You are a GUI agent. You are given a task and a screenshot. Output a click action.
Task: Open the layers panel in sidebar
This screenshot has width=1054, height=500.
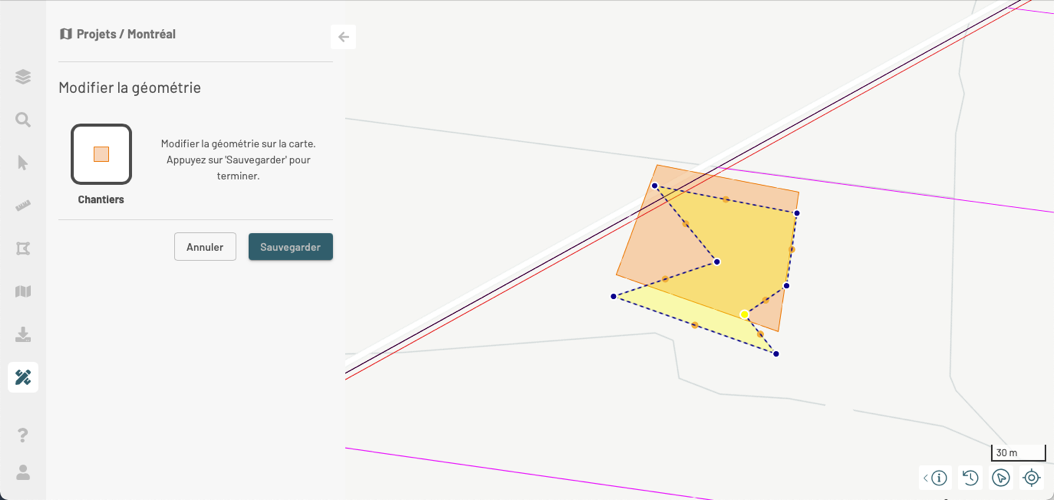pyautogui.click(x=23, y=77)
